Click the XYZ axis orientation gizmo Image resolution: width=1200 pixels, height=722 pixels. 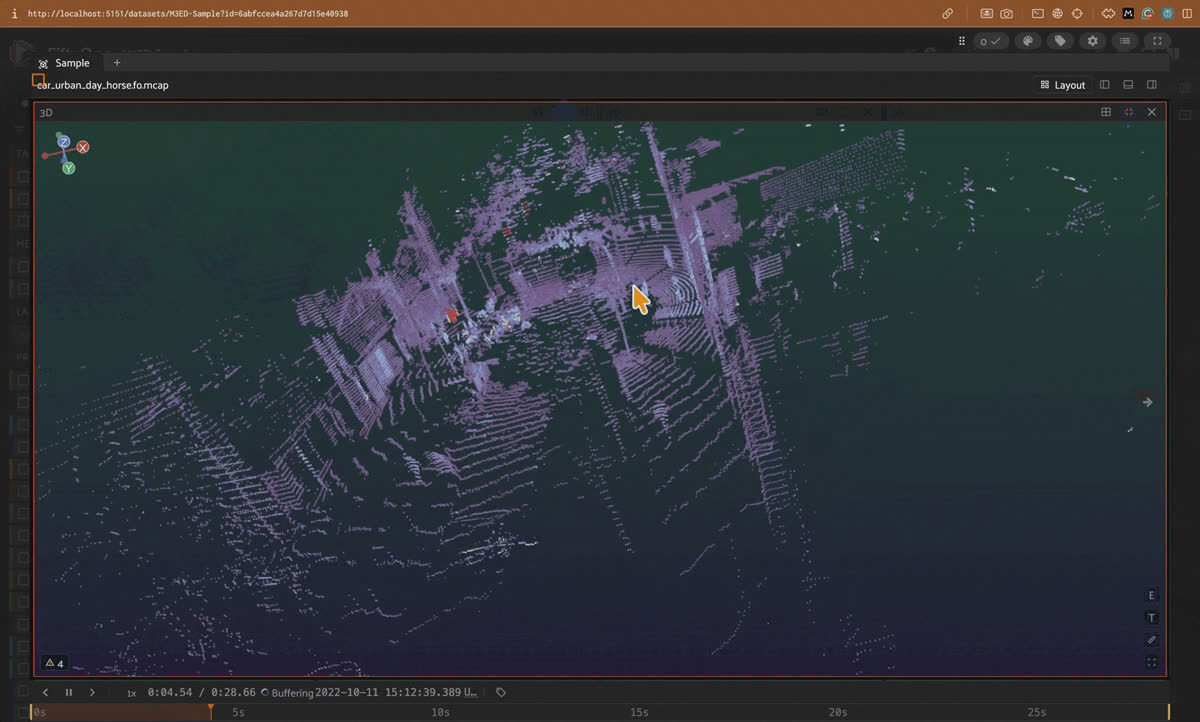click(x=66, y=152)
